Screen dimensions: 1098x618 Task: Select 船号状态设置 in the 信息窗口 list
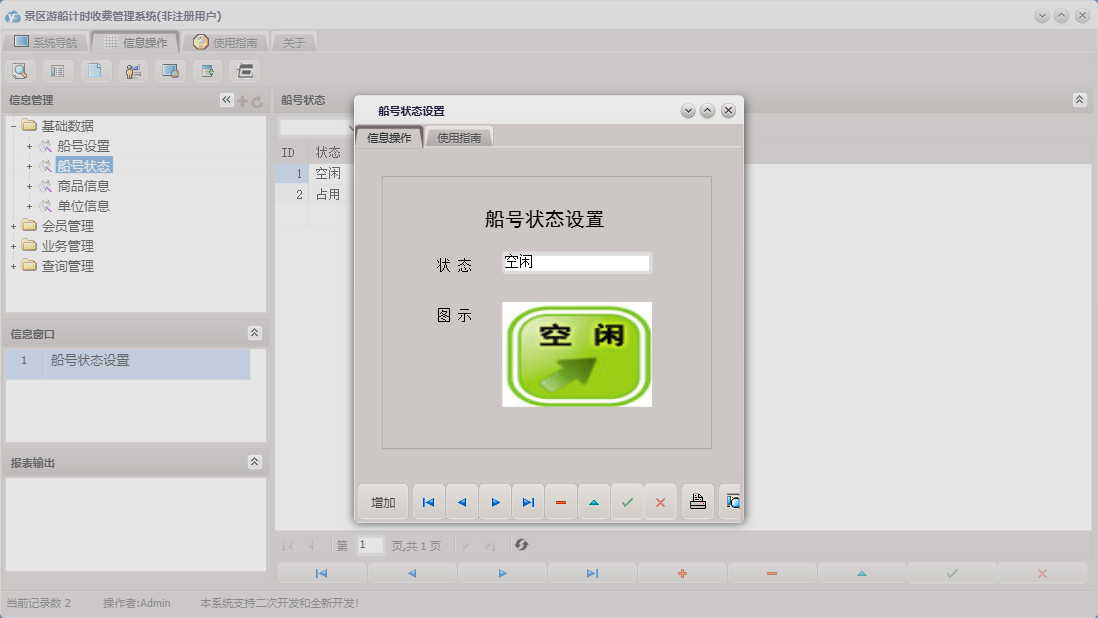[x=89, y=360]
